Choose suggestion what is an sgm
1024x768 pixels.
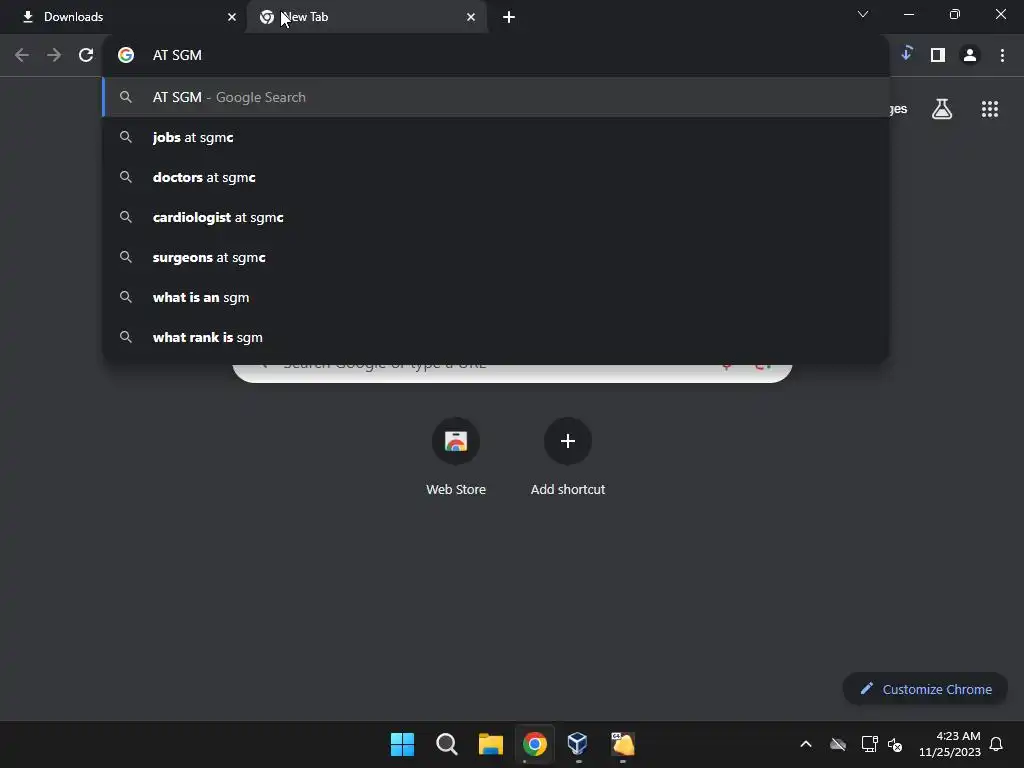495,297
